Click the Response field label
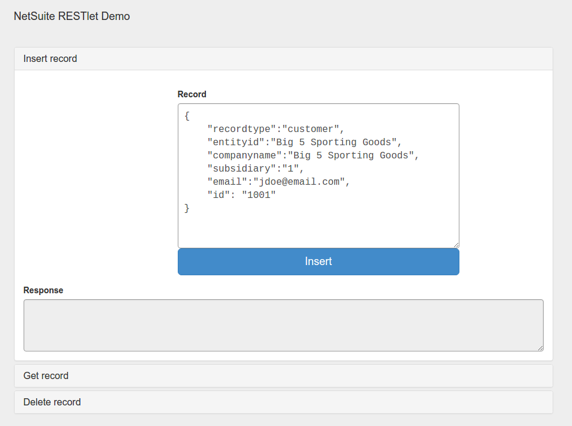The width and height of the screenshot is (572, 426). pyautogui.click(x=43, y=290)
